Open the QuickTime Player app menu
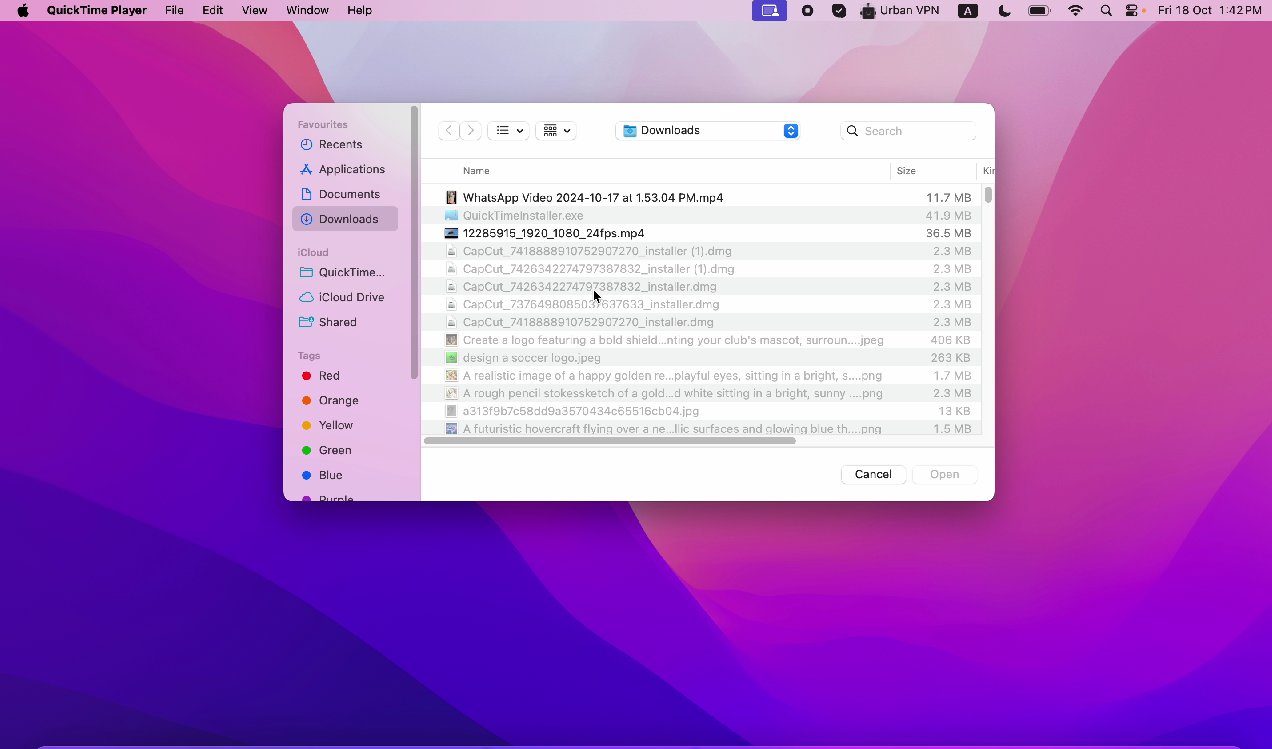Viewport: 1272px width, 749px height. 96,10
